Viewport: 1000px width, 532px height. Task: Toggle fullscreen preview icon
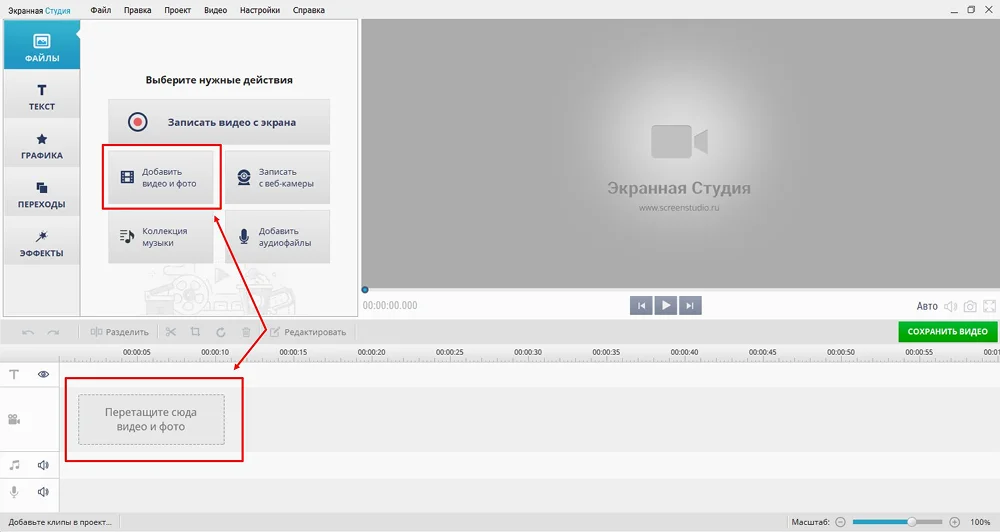989,306
